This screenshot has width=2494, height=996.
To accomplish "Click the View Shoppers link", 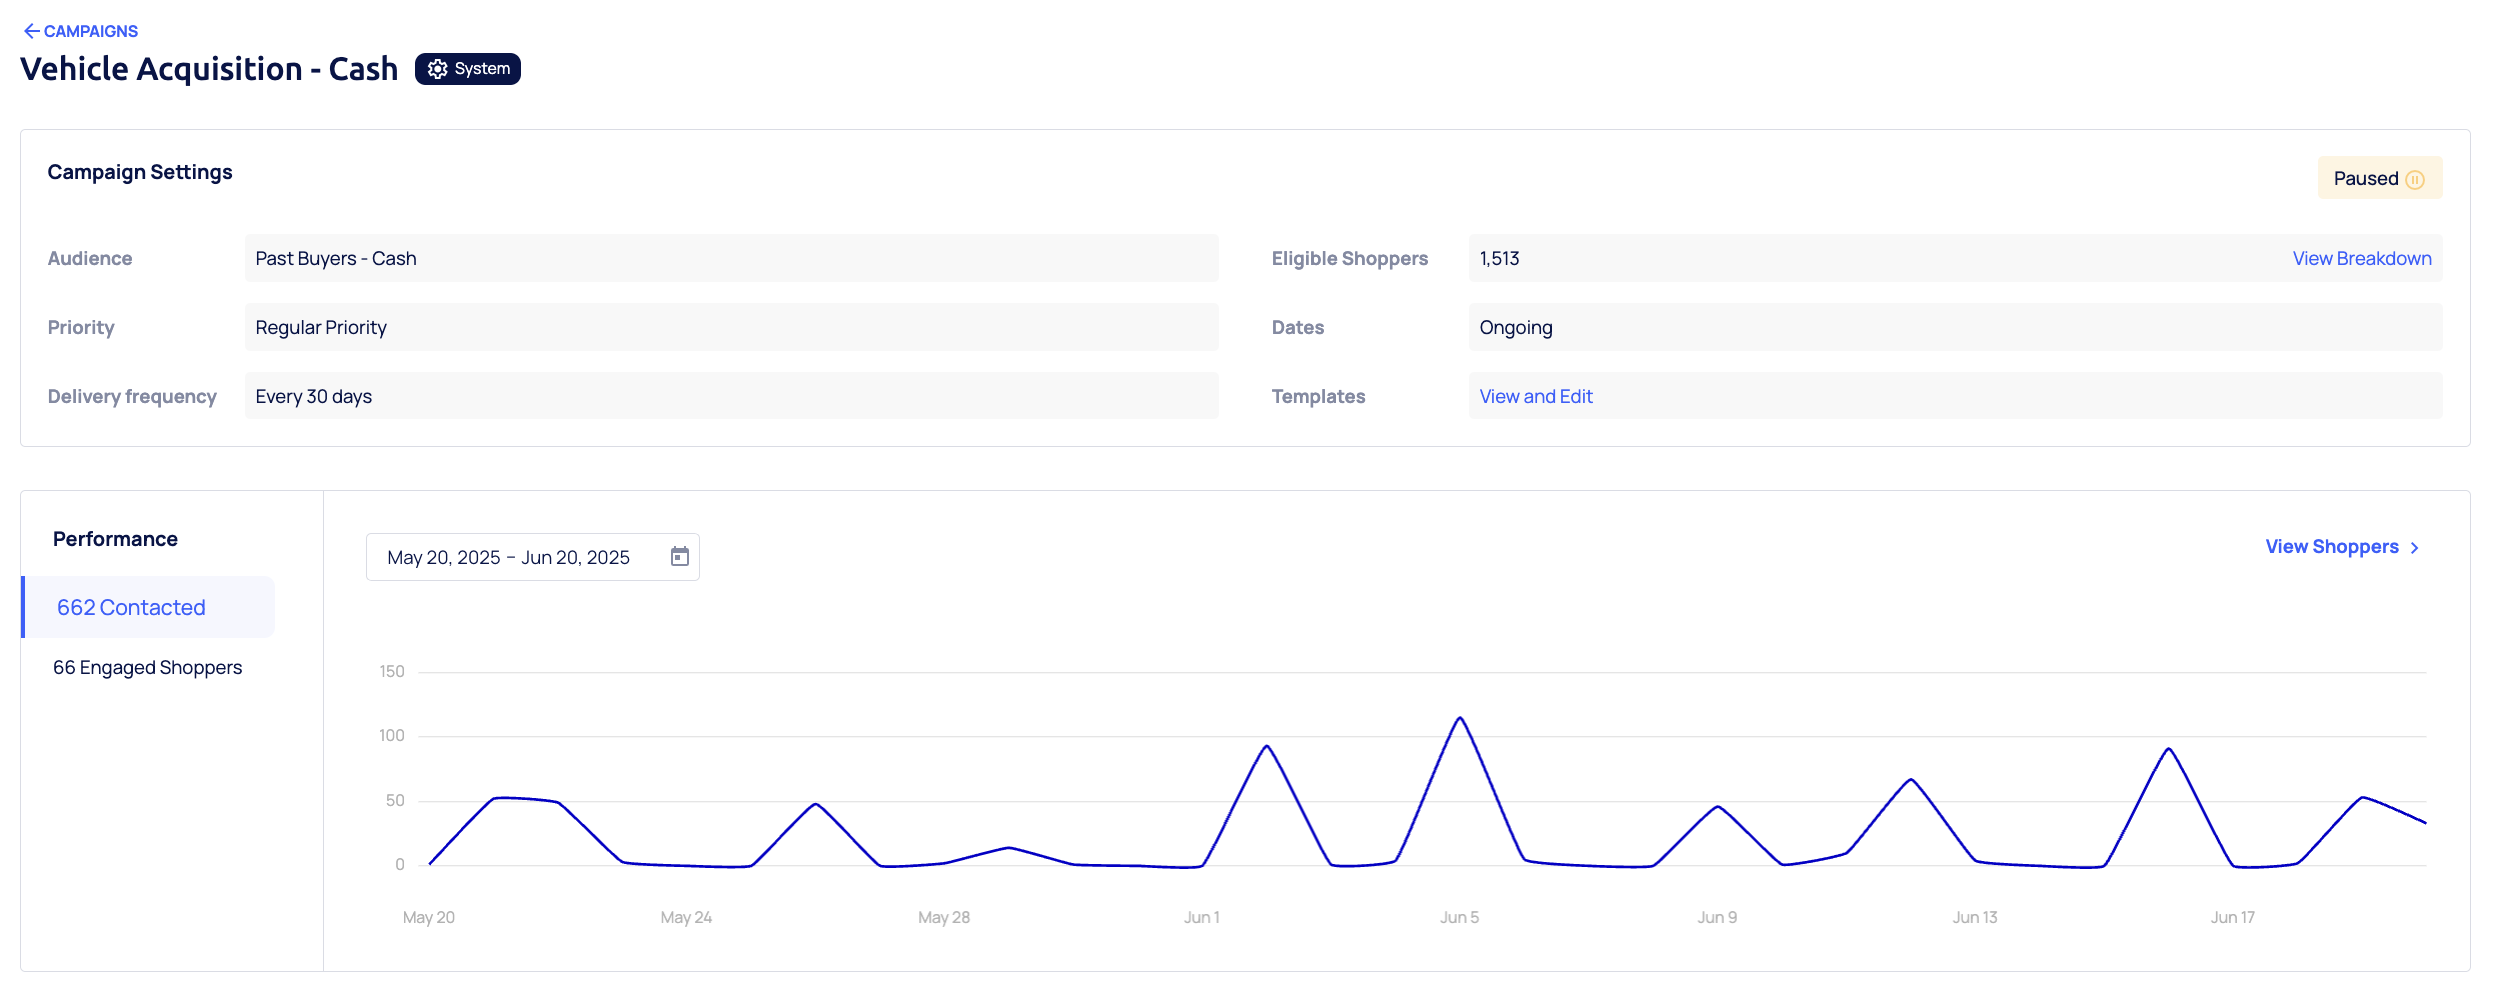I will pos(2331,547).
